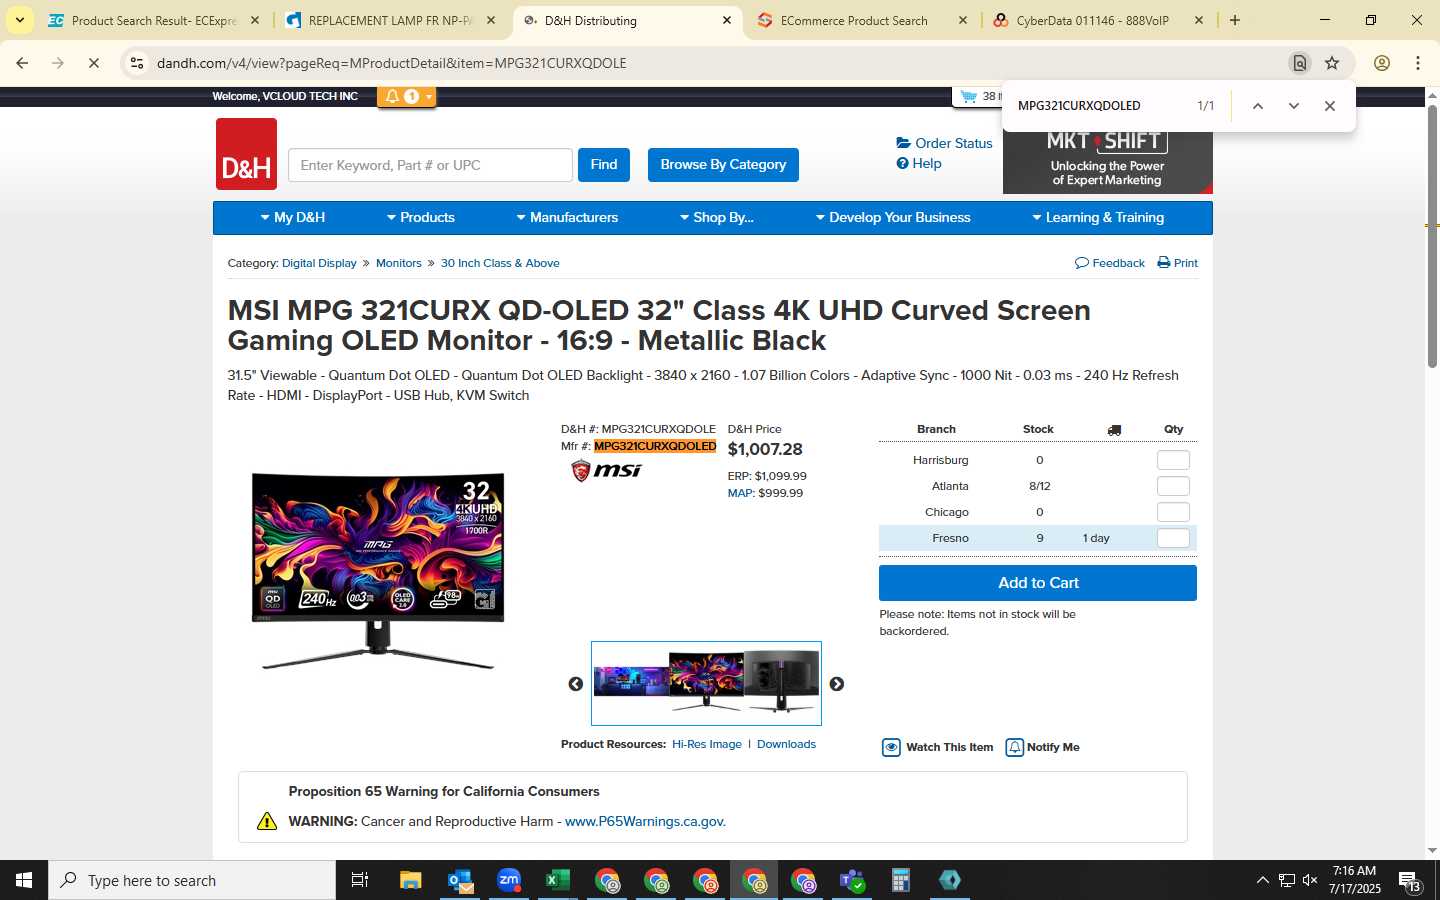Click the Atlanta quantity field

pos(1173,486)
